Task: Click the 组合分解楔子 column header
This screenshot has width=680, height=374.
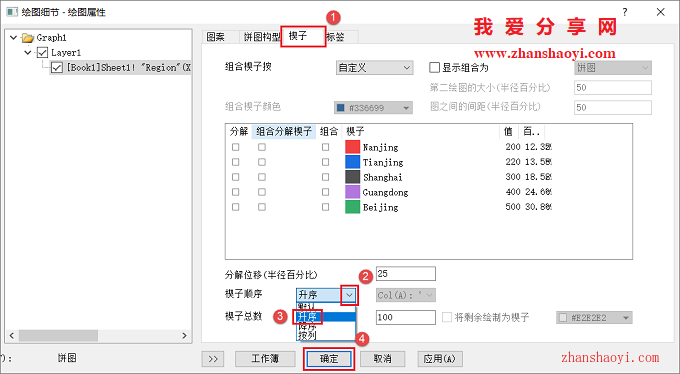Action: coord(284,131)
